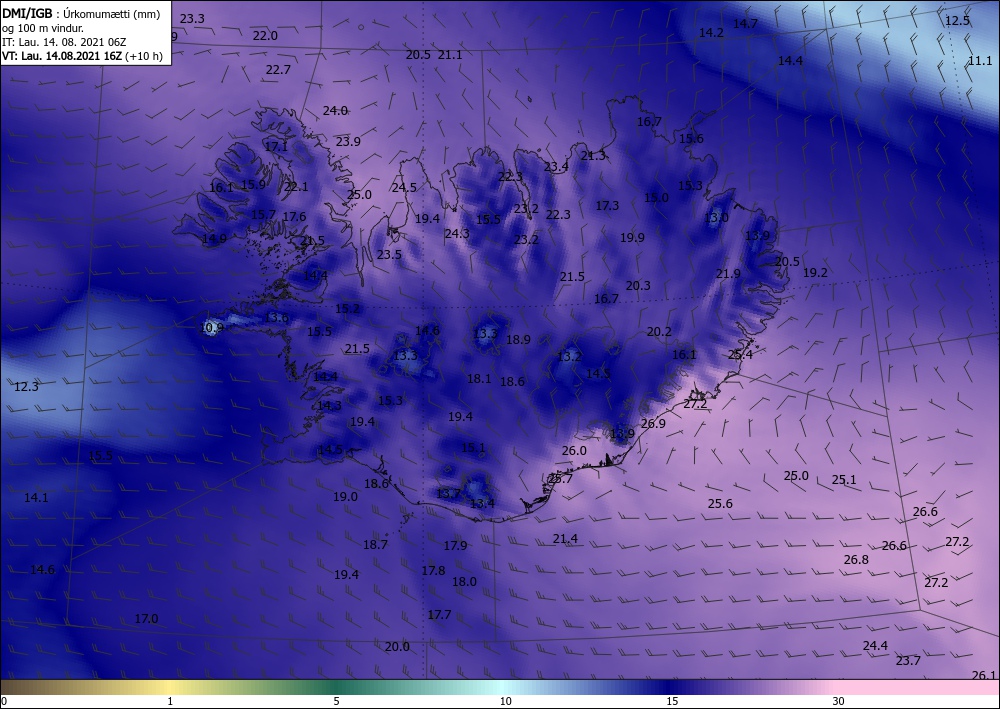The height and width of the screenshot is (709, 1000).
Task: Click the '24.3' value
Action: (457, 234)
